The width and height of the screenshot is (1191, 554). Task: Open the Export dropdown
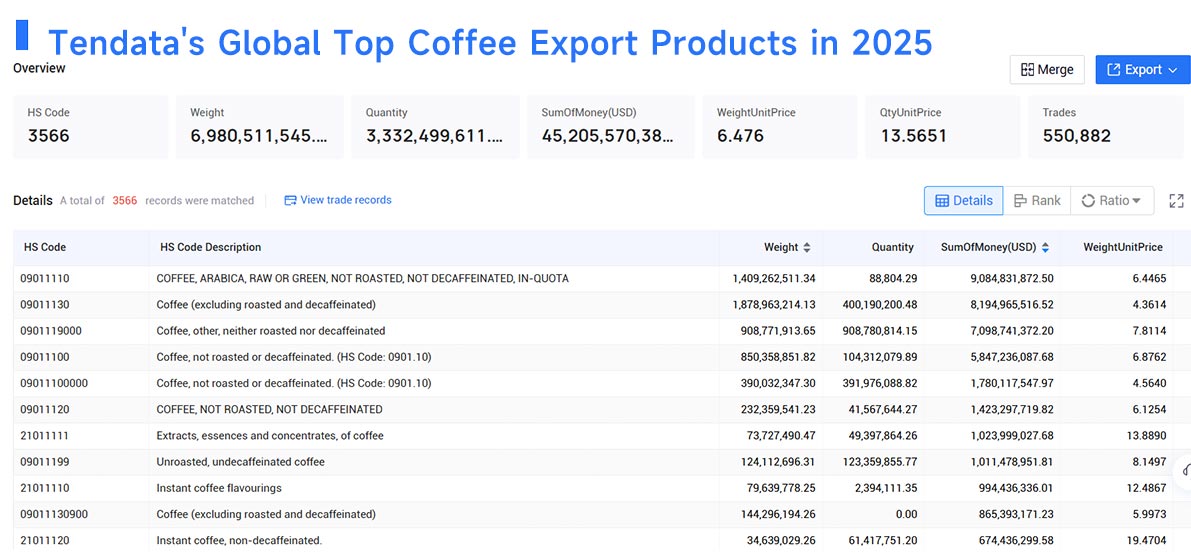click(x=1143, y=70)
